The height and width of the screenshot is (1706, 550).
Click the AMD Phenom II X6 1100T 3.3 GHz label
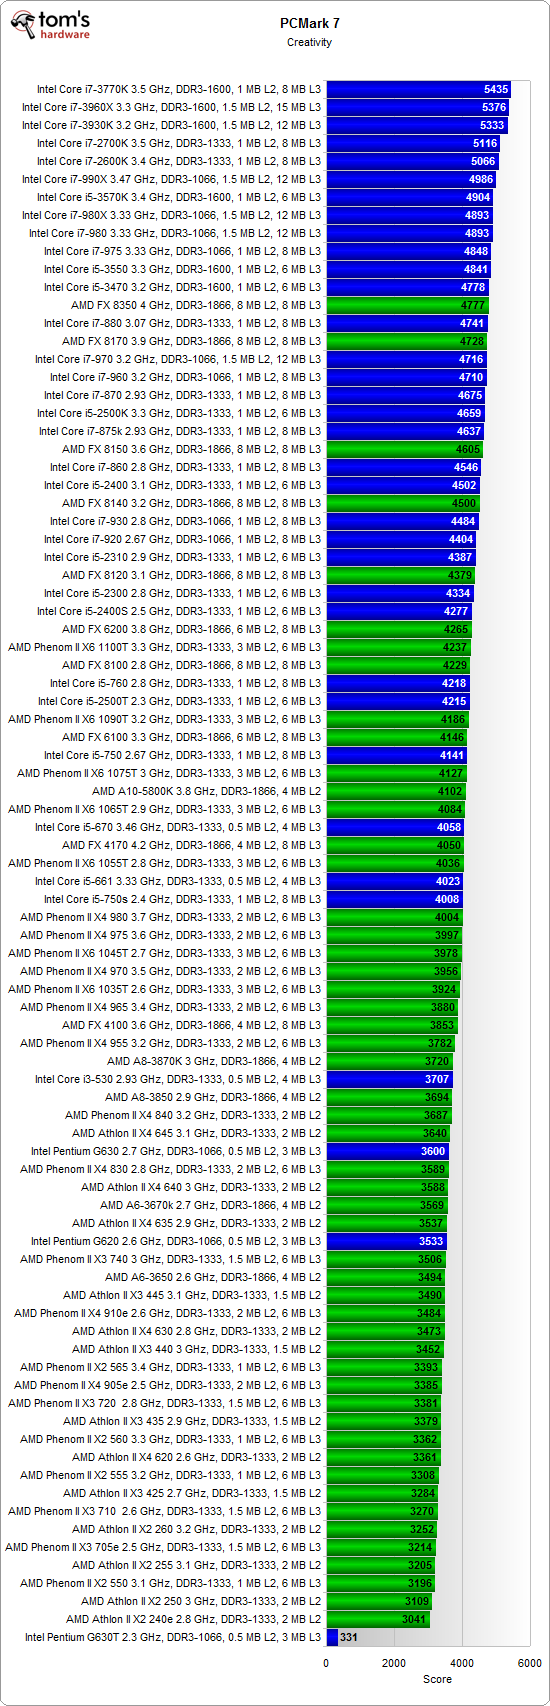[x=165, y=647]
